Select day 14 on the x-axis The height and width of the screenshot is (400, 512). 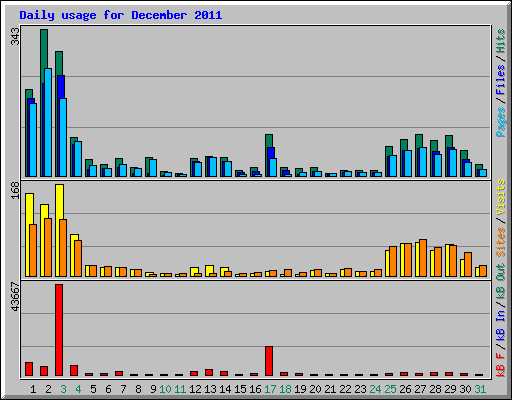(x=225, y=389)
